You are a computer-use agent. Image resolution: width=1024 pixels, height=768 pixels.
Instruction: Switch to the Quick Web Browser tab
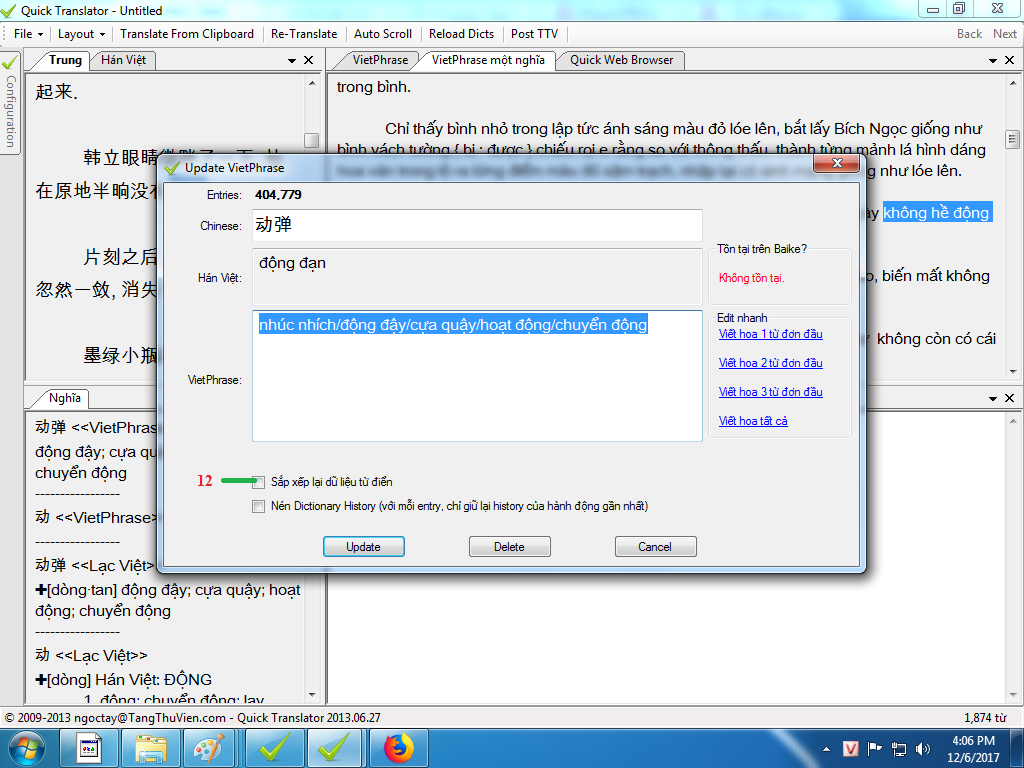pyautogui.click(x=621, y=60)
